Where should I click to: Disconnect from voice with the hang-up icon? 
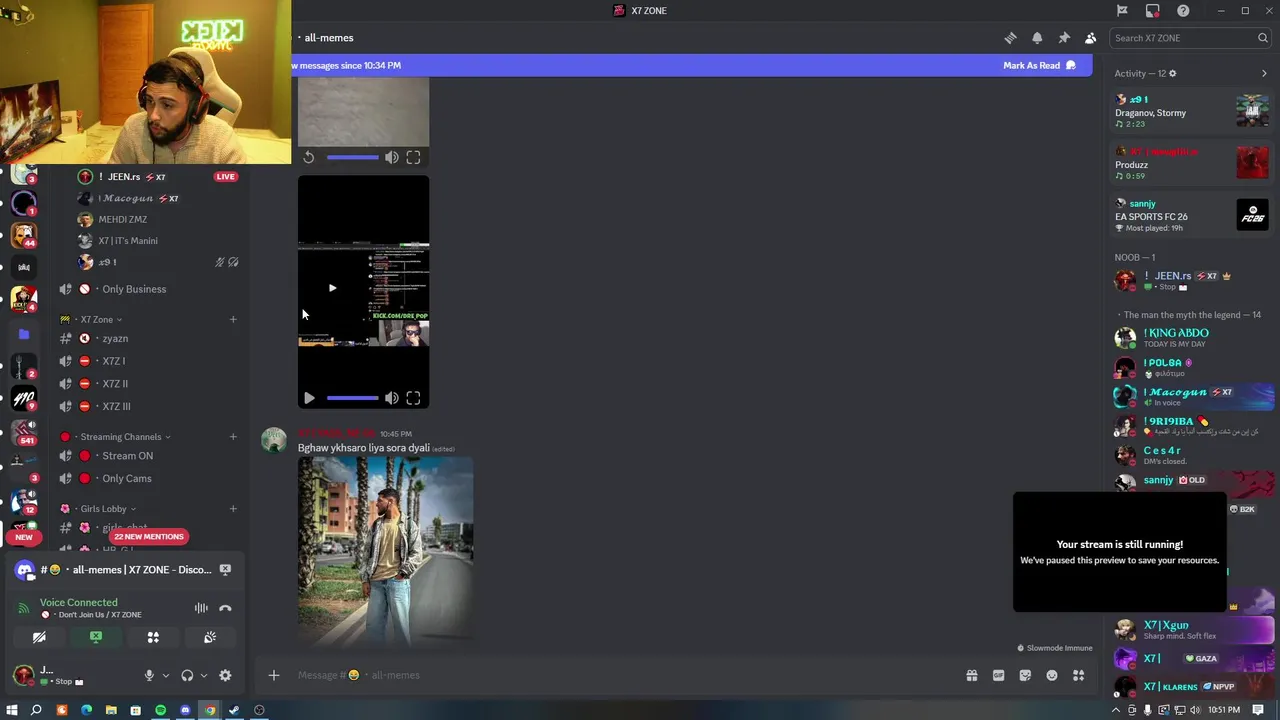tap(225, 608)
